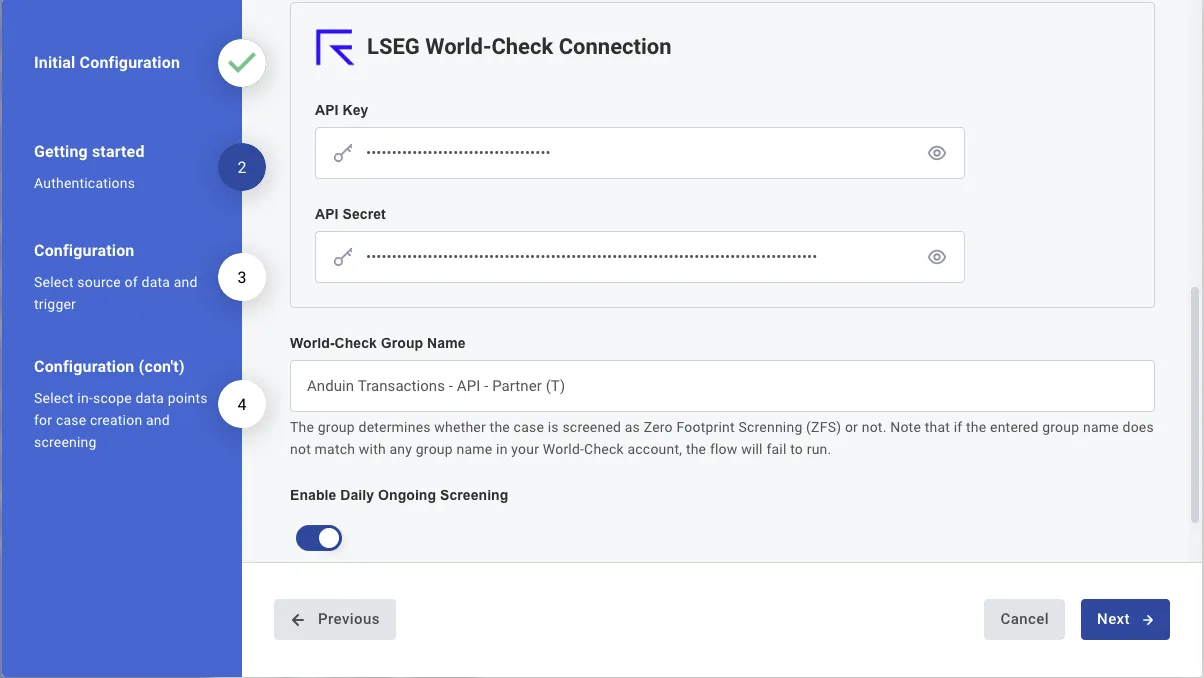Open the Getting started step
The image size is (1204, 678).
(x=89, y=152)
